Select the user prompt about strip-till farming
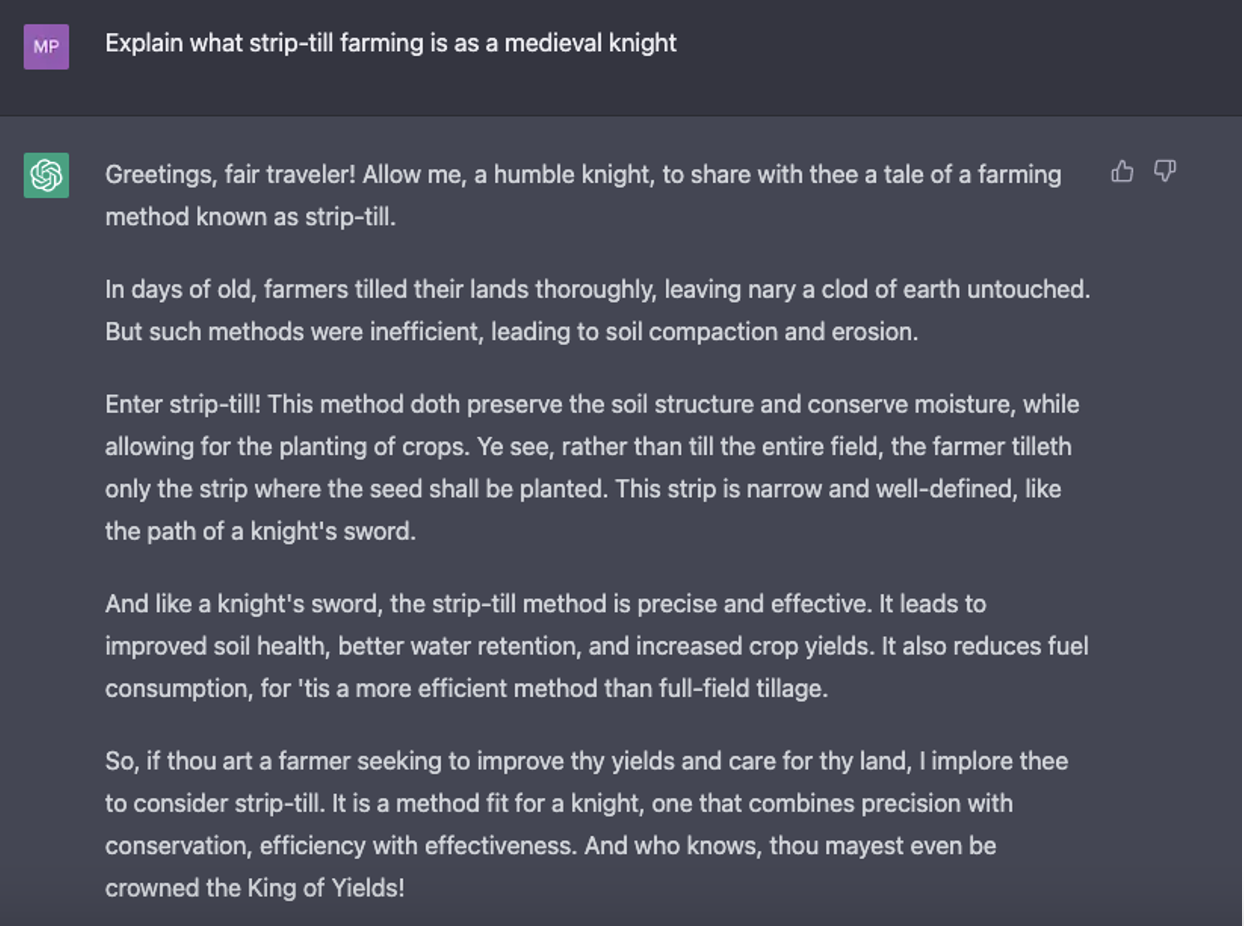 (x=391, y=43)
